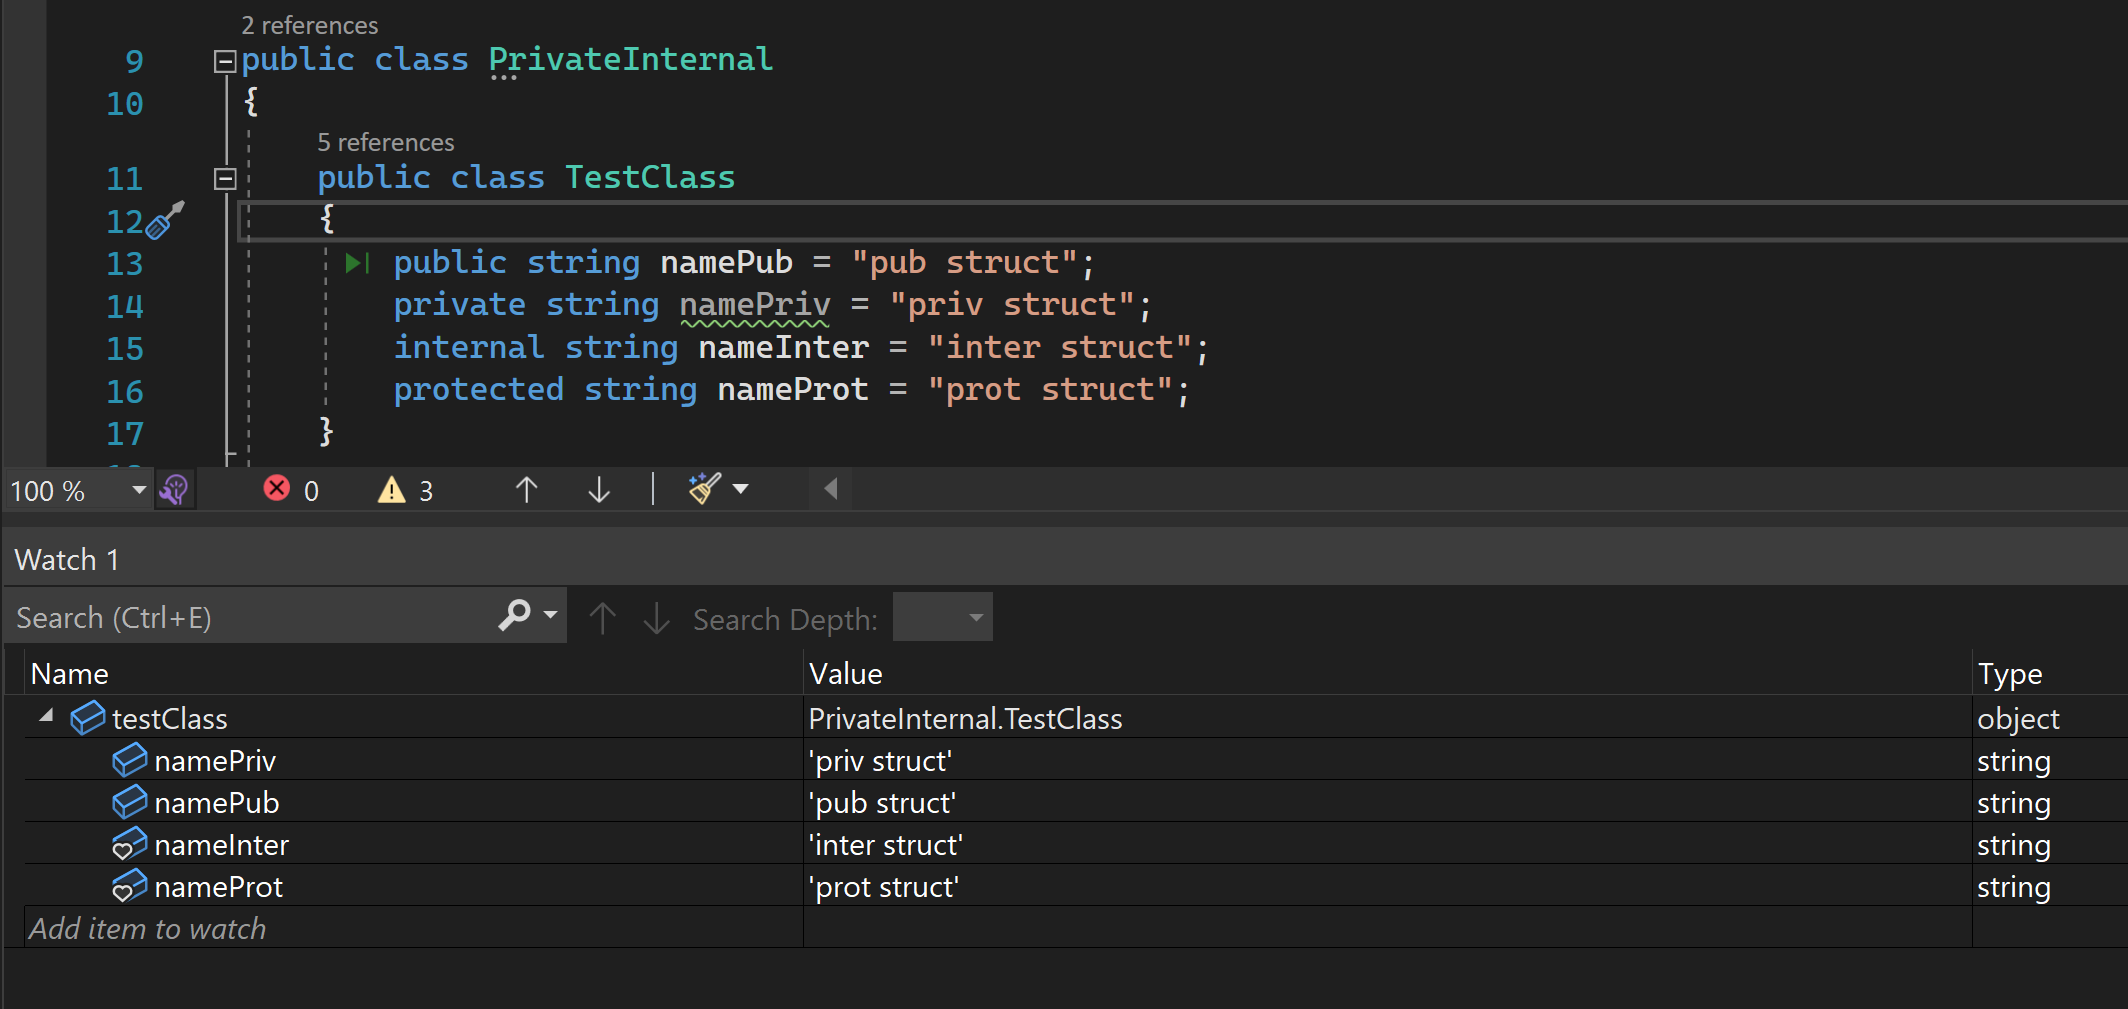Click the namePriv identifier with squiggle
The height and width of the screenshot is (1009, 2128).
pos(755,305)
